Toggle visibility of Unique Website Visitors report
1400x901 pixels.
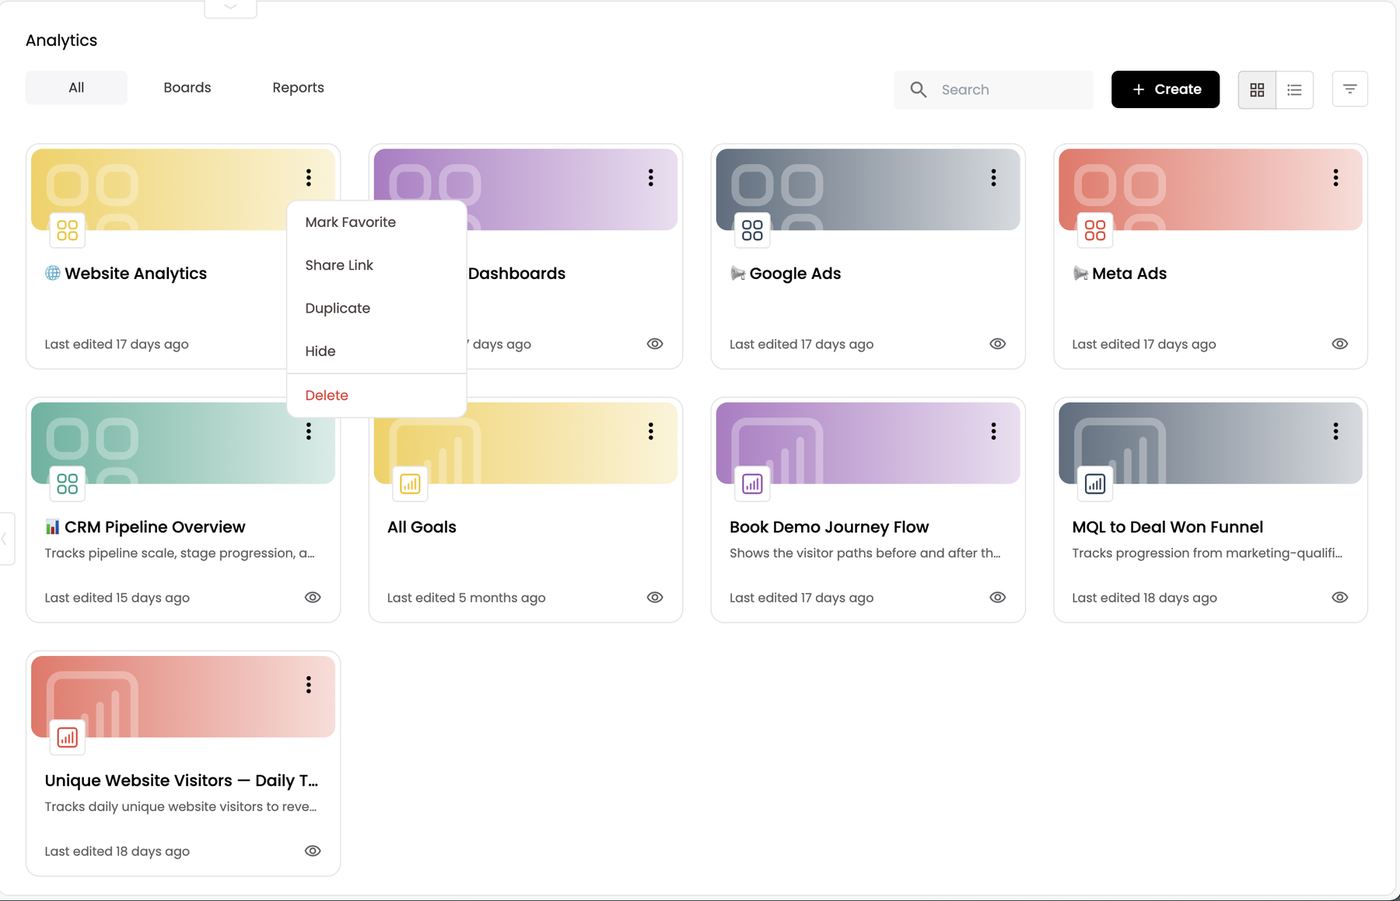click(312, 851)
